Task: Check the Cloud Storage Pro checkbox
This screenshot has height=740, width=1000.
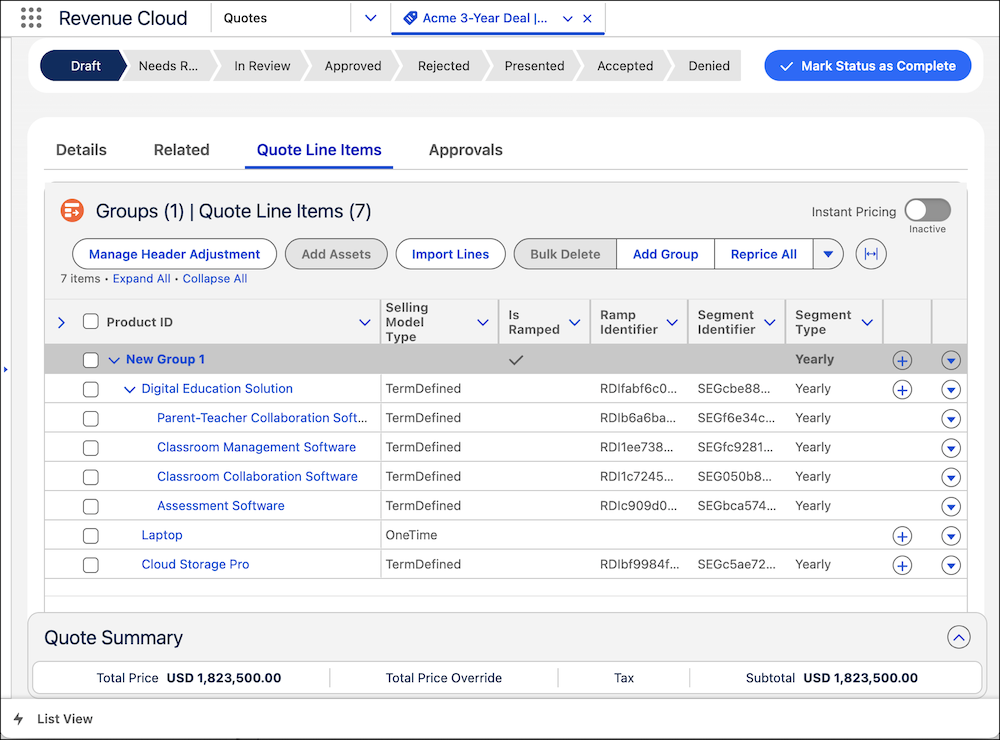Action: (x=91, y=565)
